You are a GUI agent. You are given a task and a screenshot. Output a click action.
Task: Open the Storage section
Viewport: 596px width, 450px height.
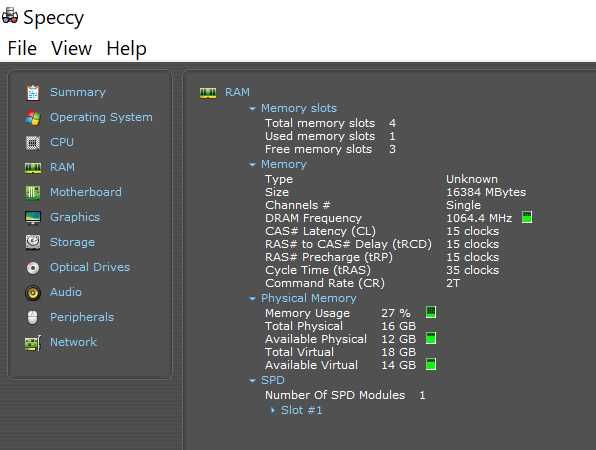pyautogui.click(x=72, y=242)
